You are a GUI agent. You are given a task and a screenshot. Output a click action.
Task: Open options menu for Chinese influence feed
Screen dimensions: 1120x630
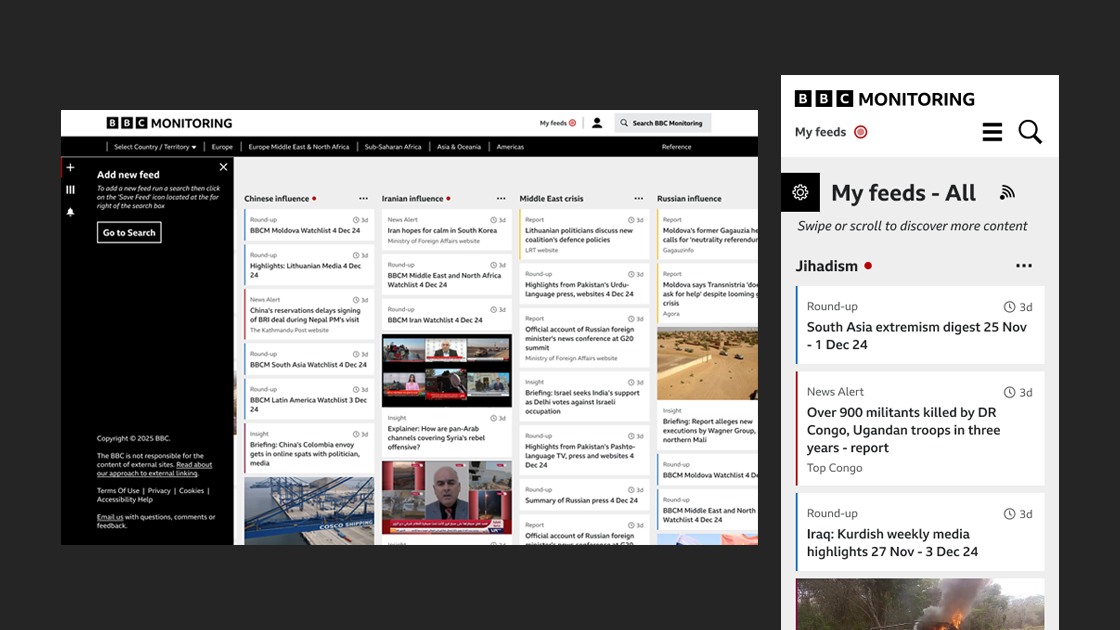click(x=364, y=199)
